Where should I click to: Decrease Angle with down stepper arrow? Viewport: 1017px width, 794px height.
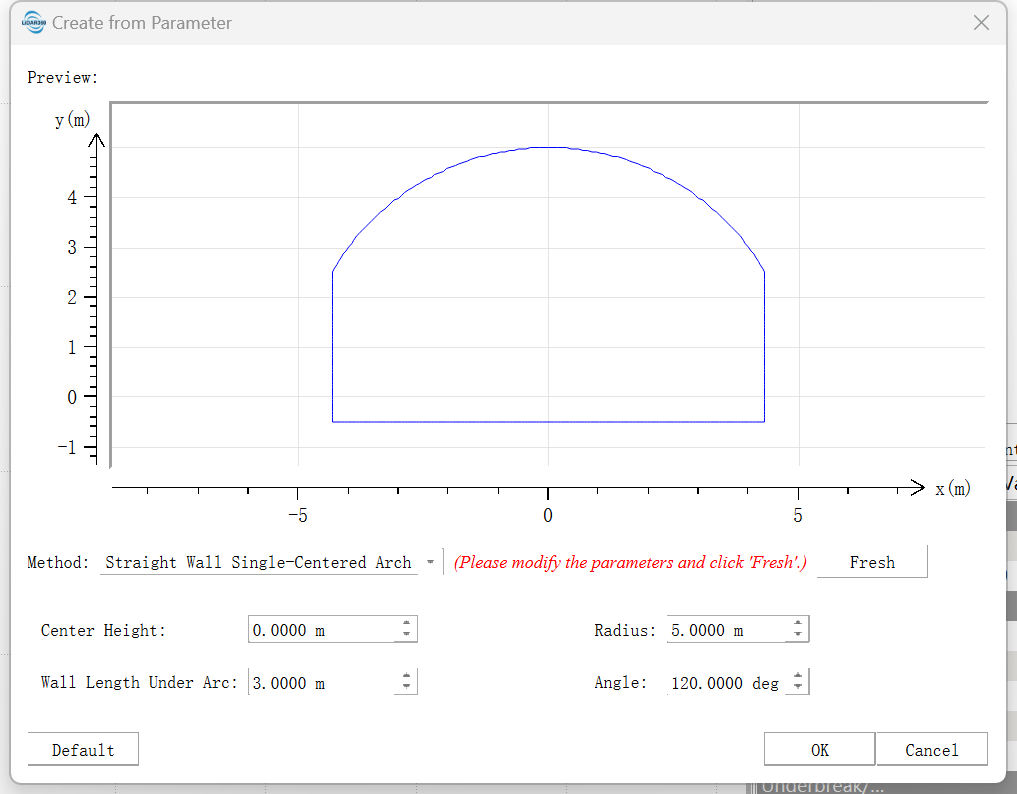(798, 688)
